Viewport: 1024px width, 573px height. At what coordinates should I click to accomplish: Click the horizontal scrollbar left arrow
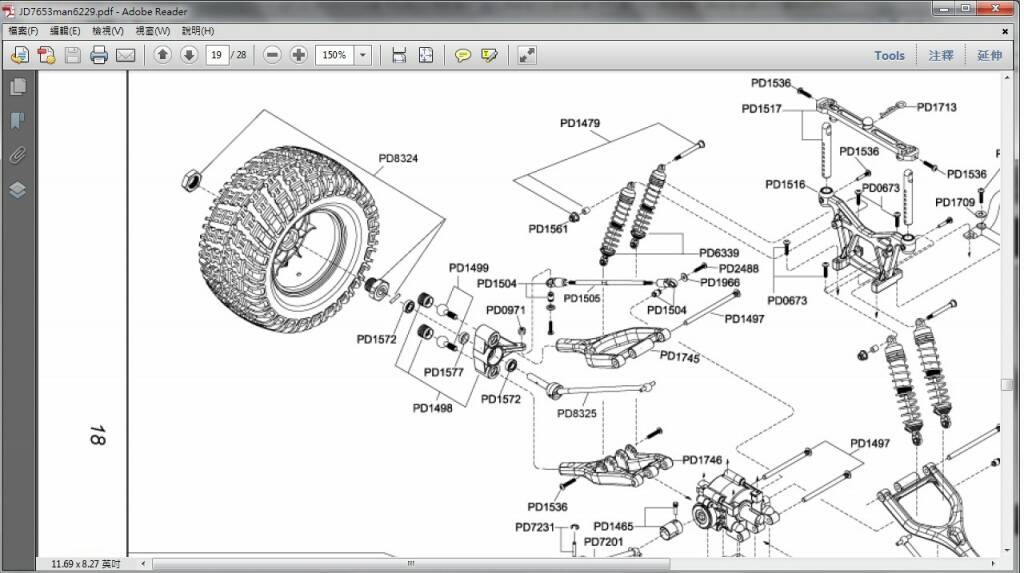(x=143, y=563)
